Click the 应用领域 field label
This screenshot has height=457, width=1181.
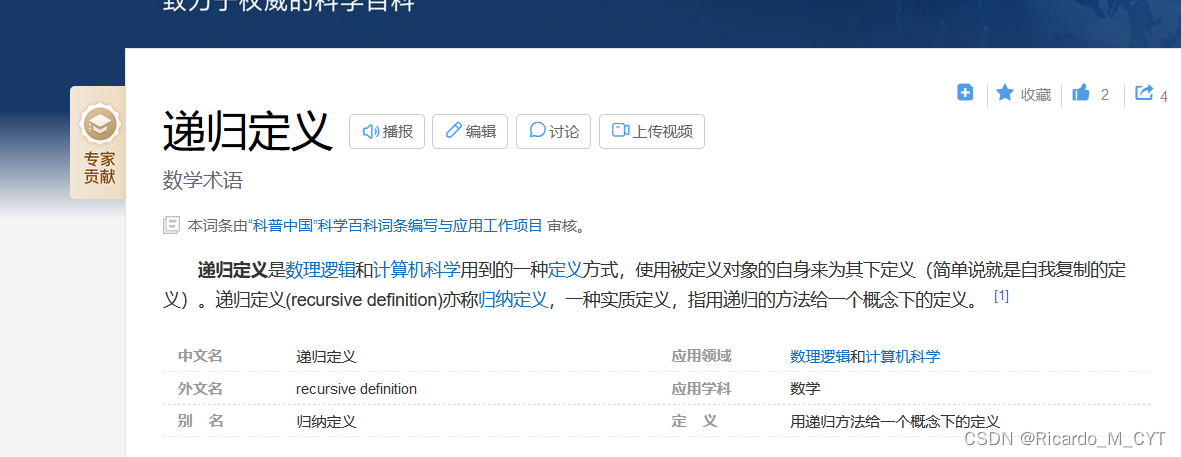(701, 356)
